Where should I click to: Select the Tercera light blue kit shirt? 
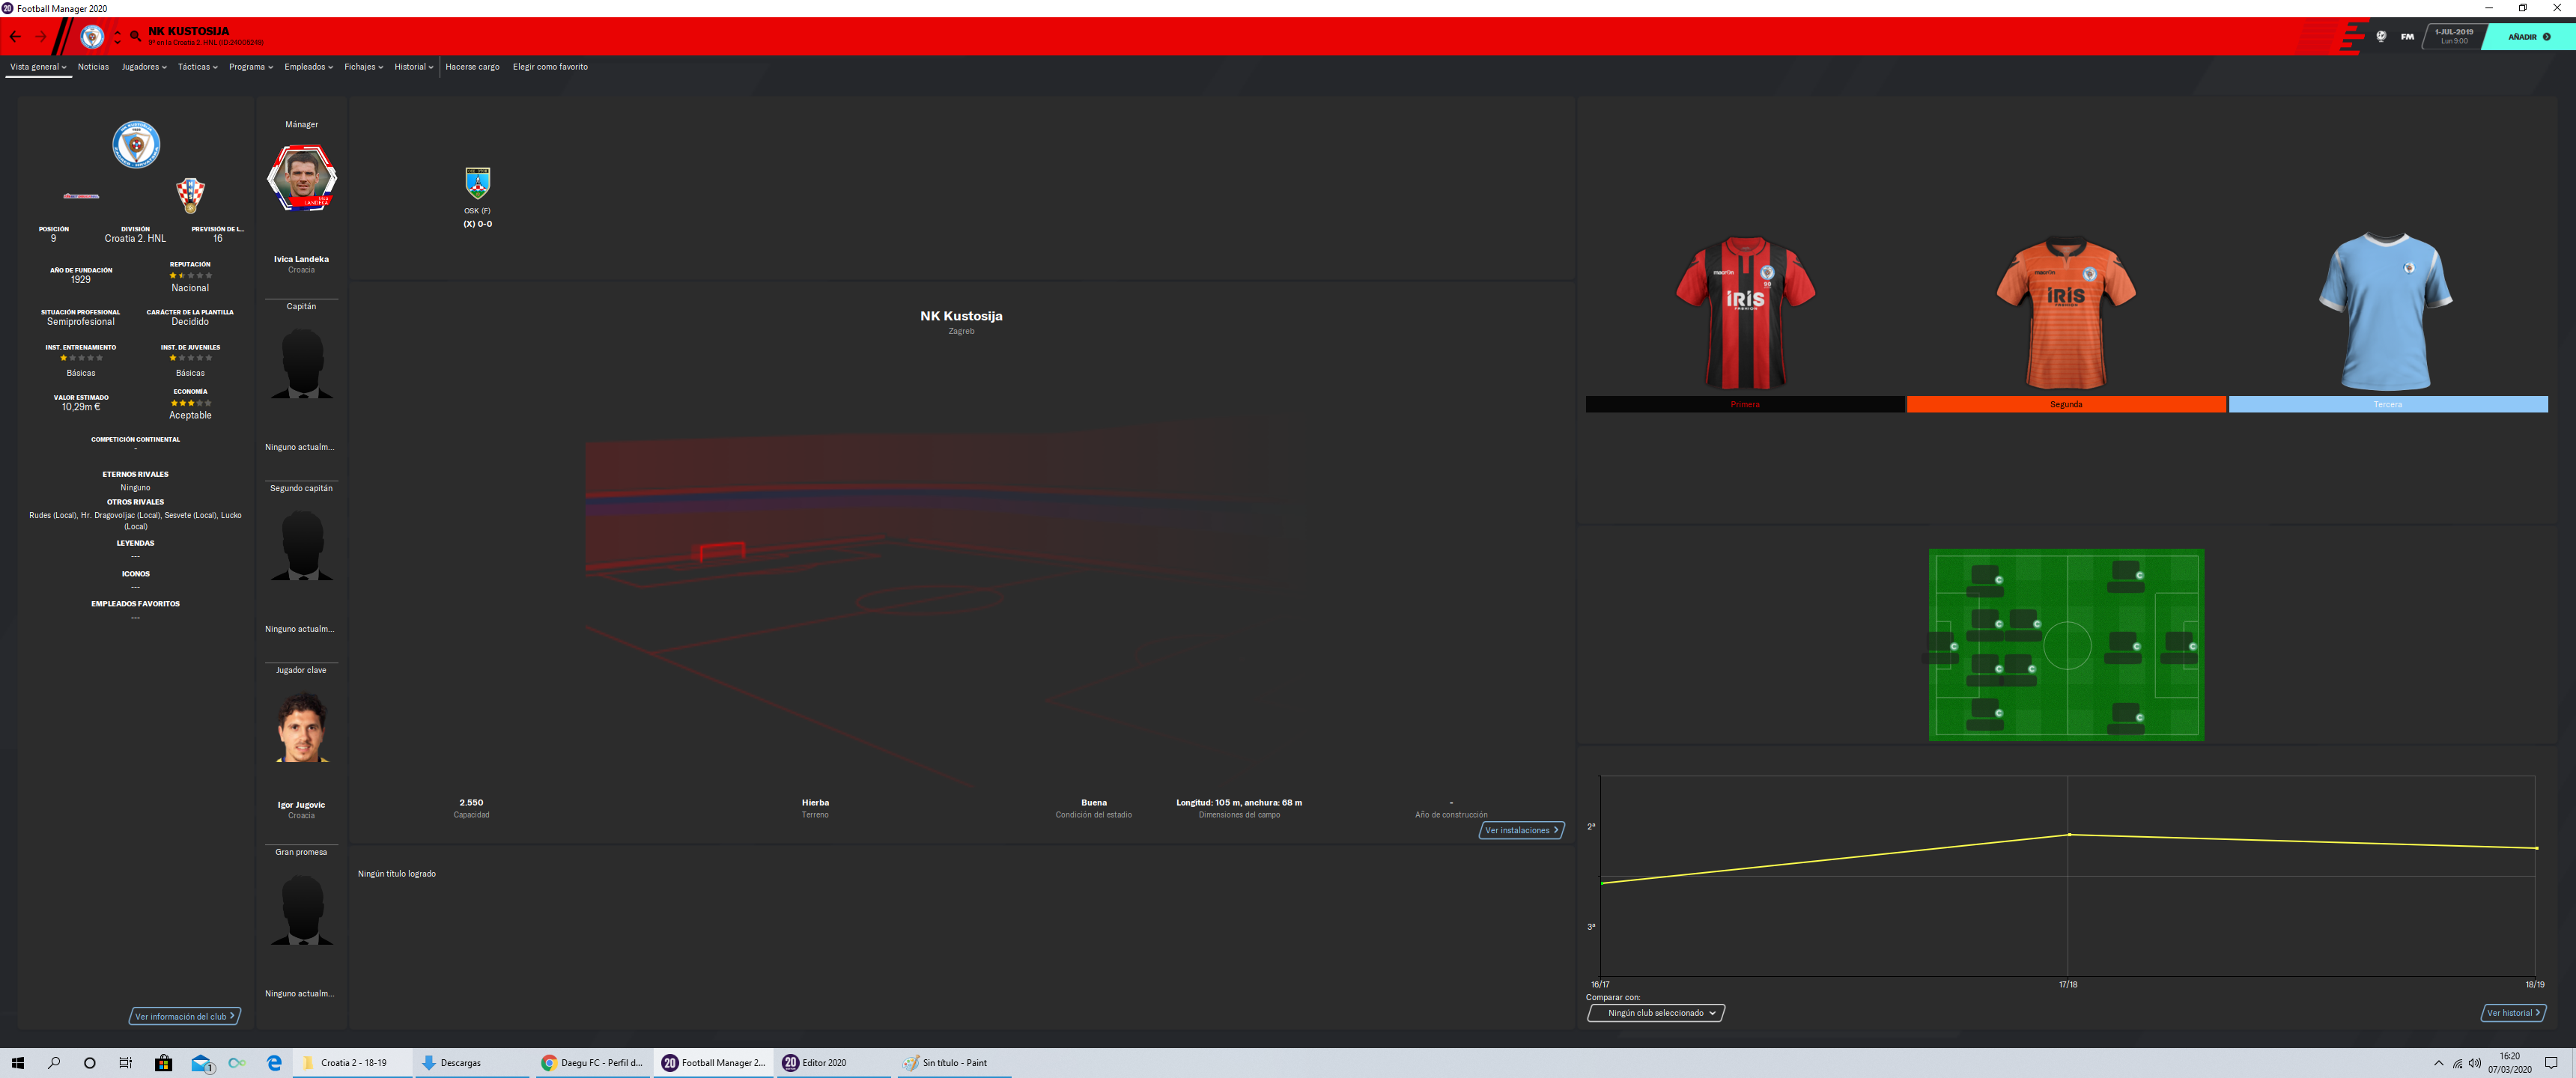(x=2387, y=312)
